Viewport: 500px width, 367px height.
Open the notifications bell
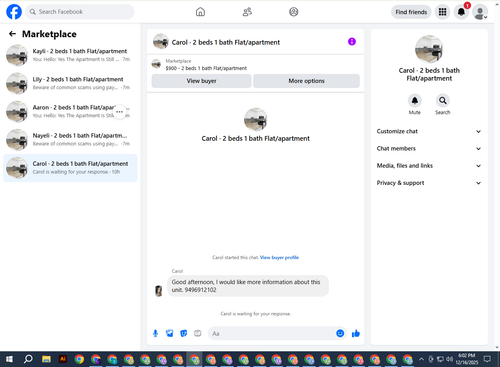[x=461, y=12]
